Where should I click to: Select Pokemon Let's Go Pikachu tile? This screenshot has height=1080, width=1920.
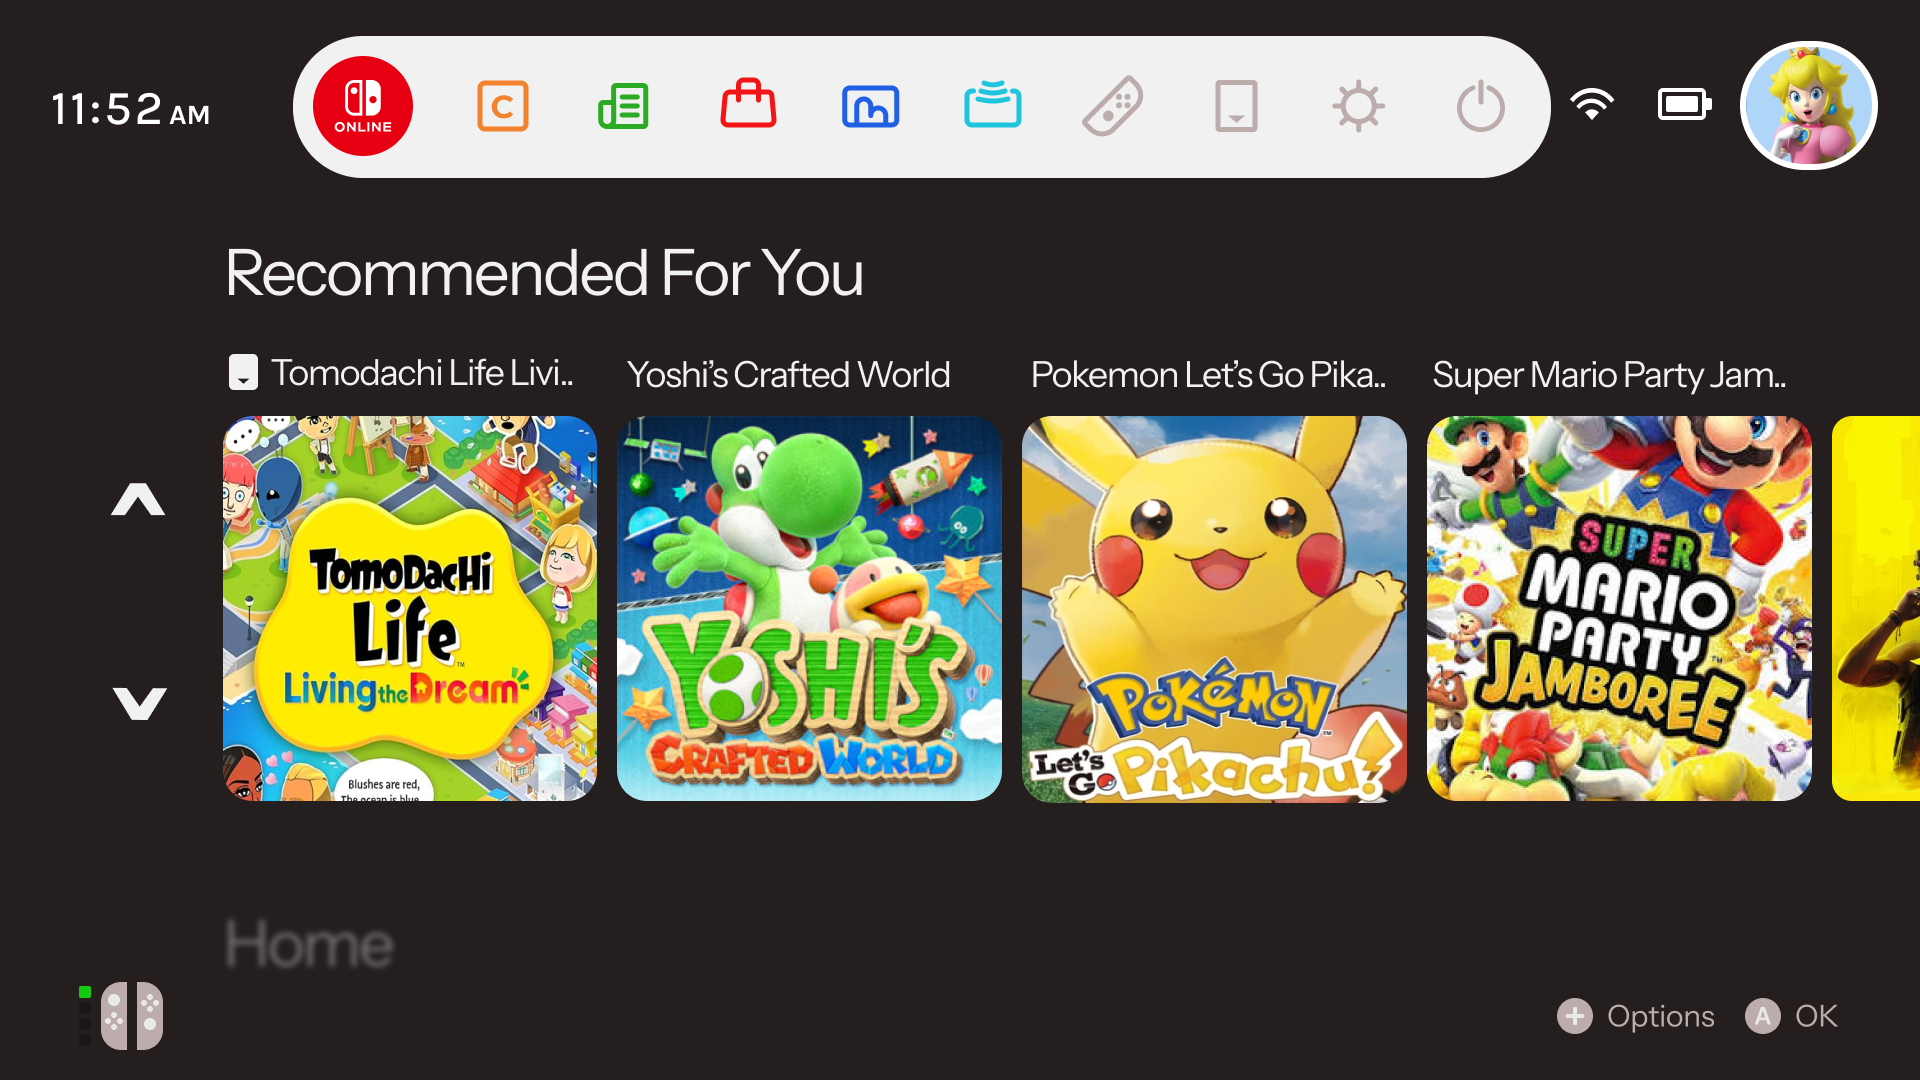coord(1214,608)
